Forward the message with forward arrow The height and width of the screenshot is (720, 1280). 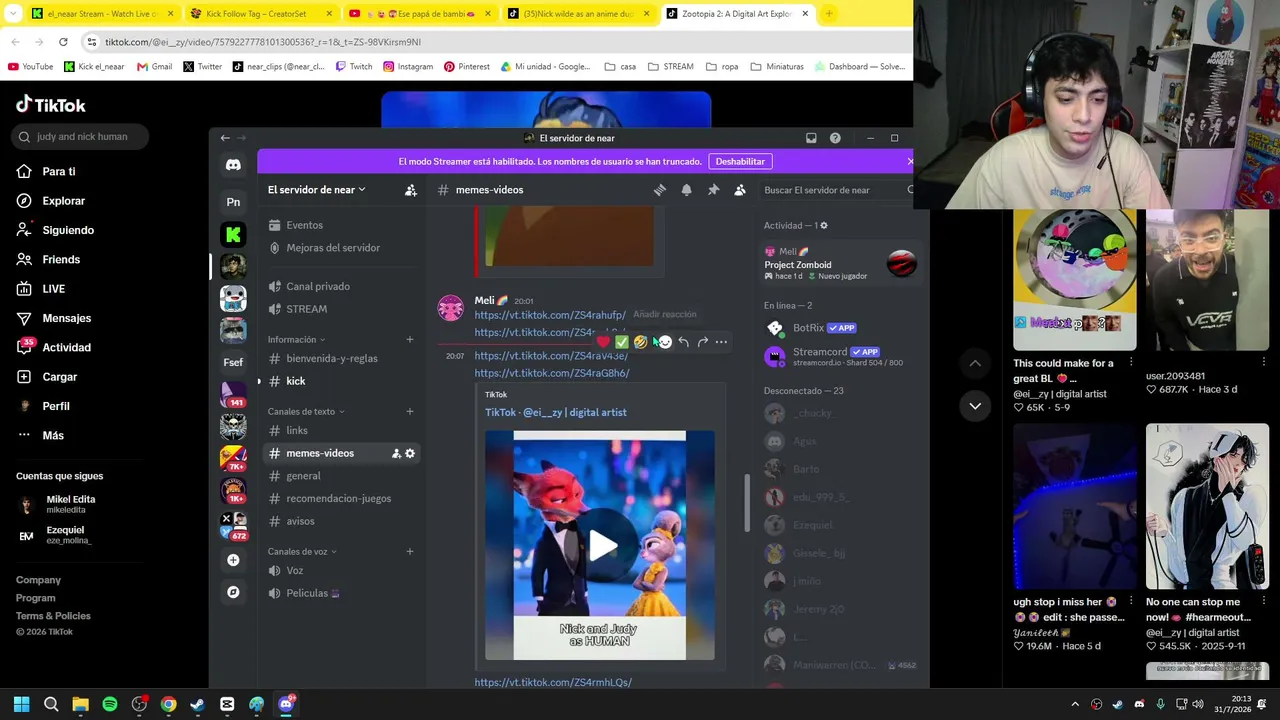tap(702, 342)
